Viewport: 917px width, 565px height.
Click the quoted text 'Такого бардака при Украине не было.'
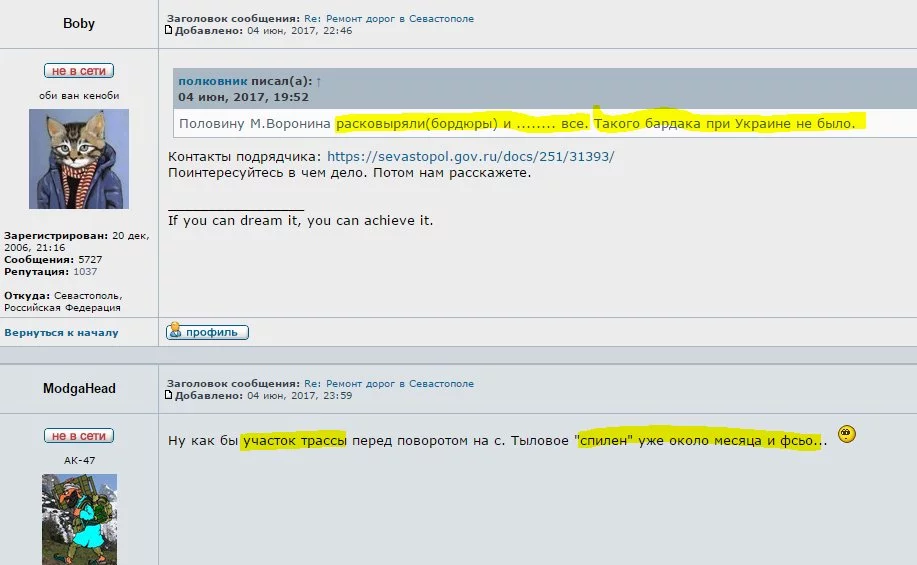[x=725, y=123]
